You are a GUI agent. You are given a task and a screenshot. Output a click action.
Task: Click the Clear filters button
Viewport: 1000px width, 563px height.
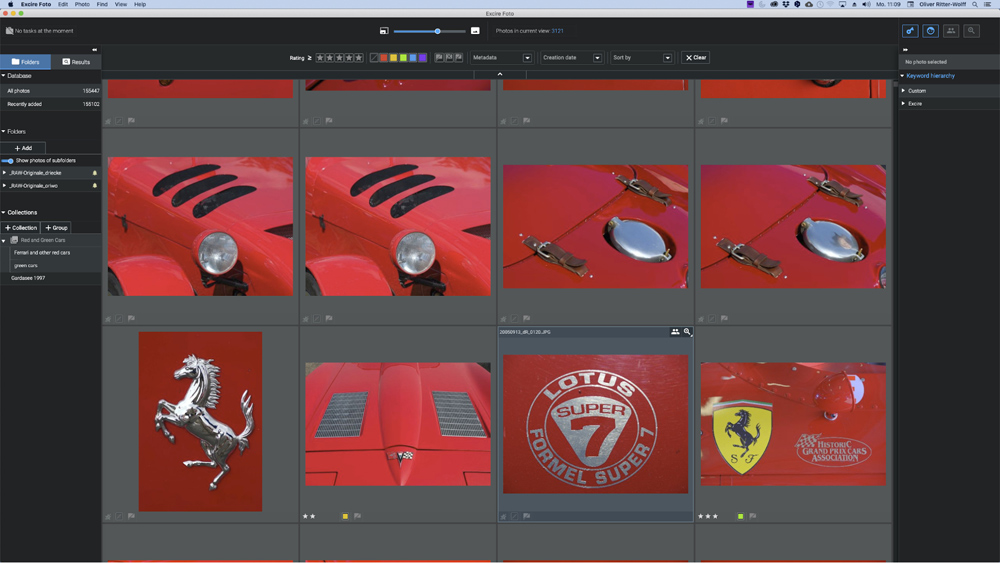click(x=696, y=58)
